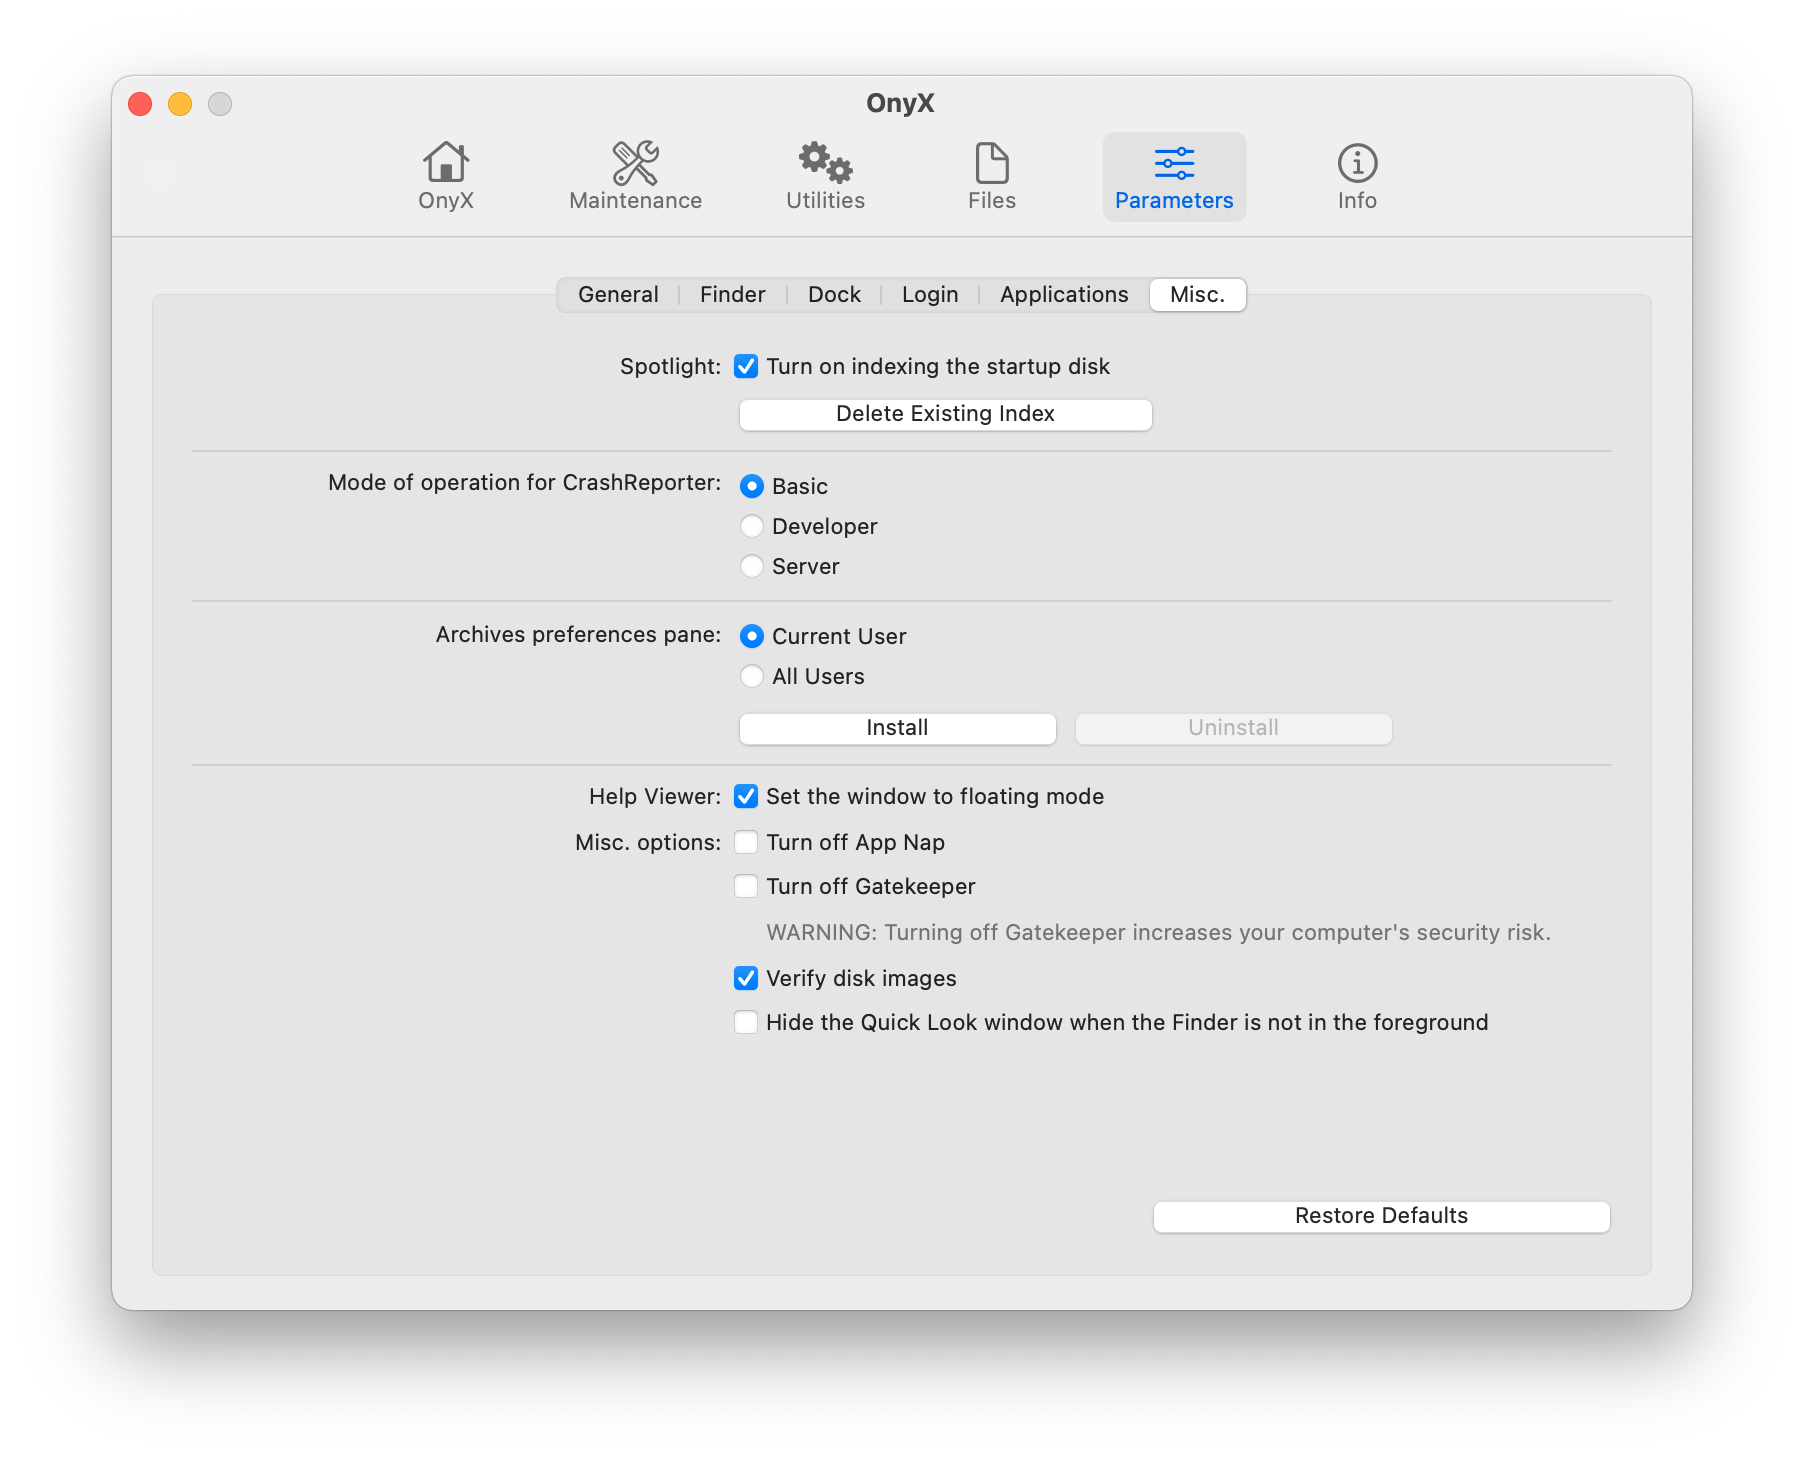Viewport: 1804px width, 1458px height.
Task: Choose Server CrashReporter mode
Action: click(752, 567)
